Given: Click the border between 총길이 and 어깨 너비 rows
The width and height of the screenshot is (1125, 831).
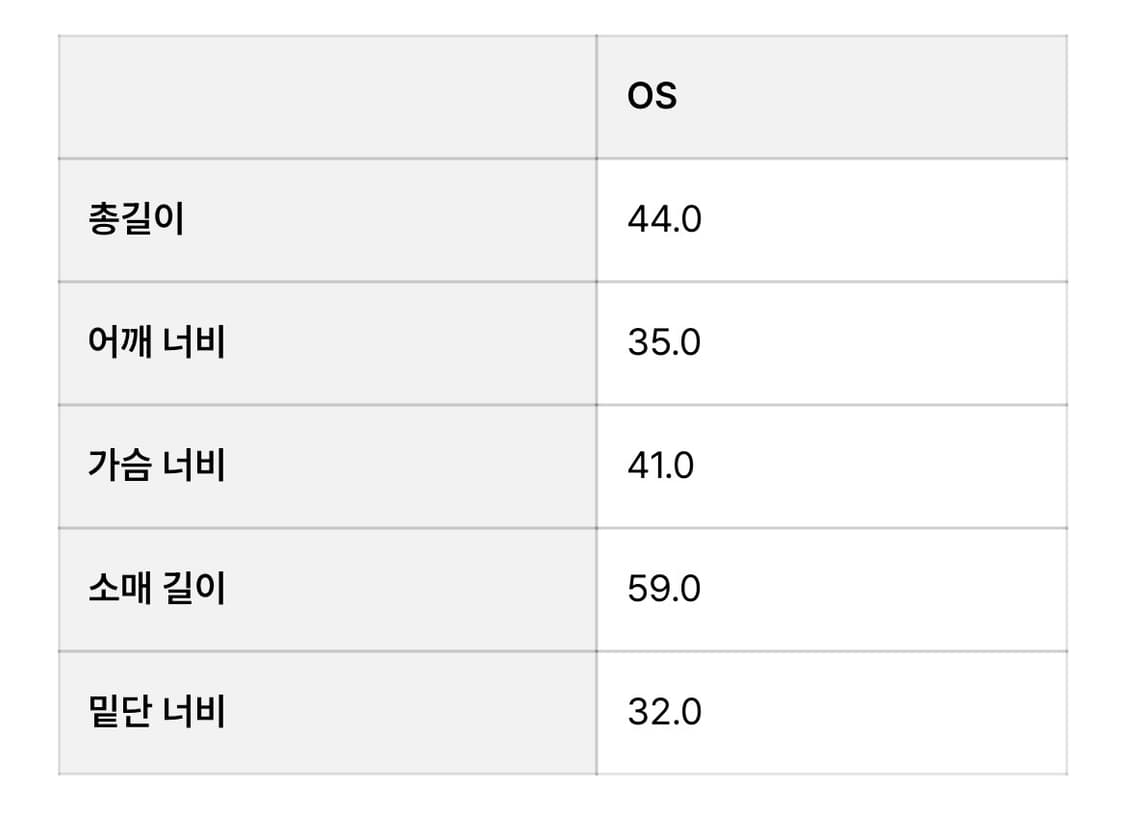Looking at the screenshot, I should point(562,282).
